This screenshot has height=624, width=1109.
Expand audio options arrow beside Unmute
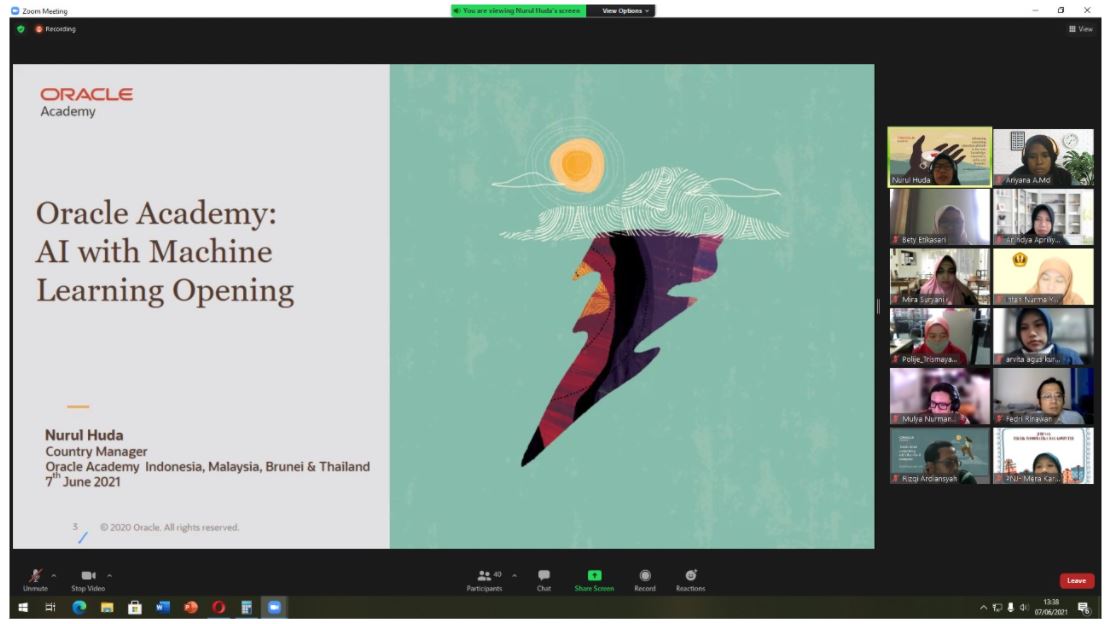tap(54, 575)
